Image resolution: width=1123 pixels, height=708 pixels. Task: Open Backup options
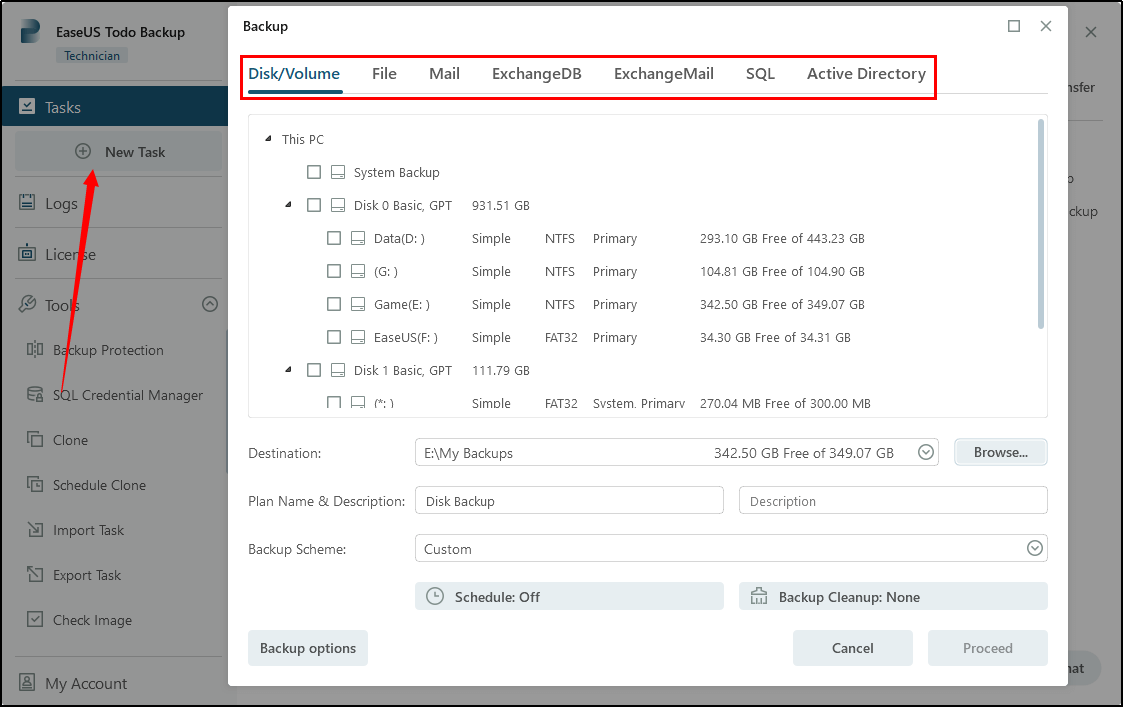[308, 648]
